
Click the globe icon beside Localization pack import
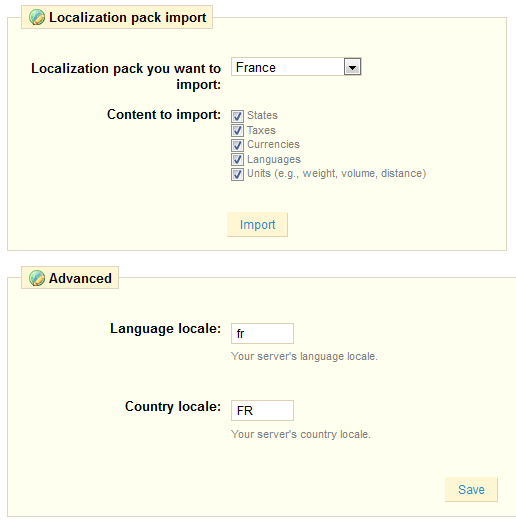pyautogui.click(x=37, y=17)
